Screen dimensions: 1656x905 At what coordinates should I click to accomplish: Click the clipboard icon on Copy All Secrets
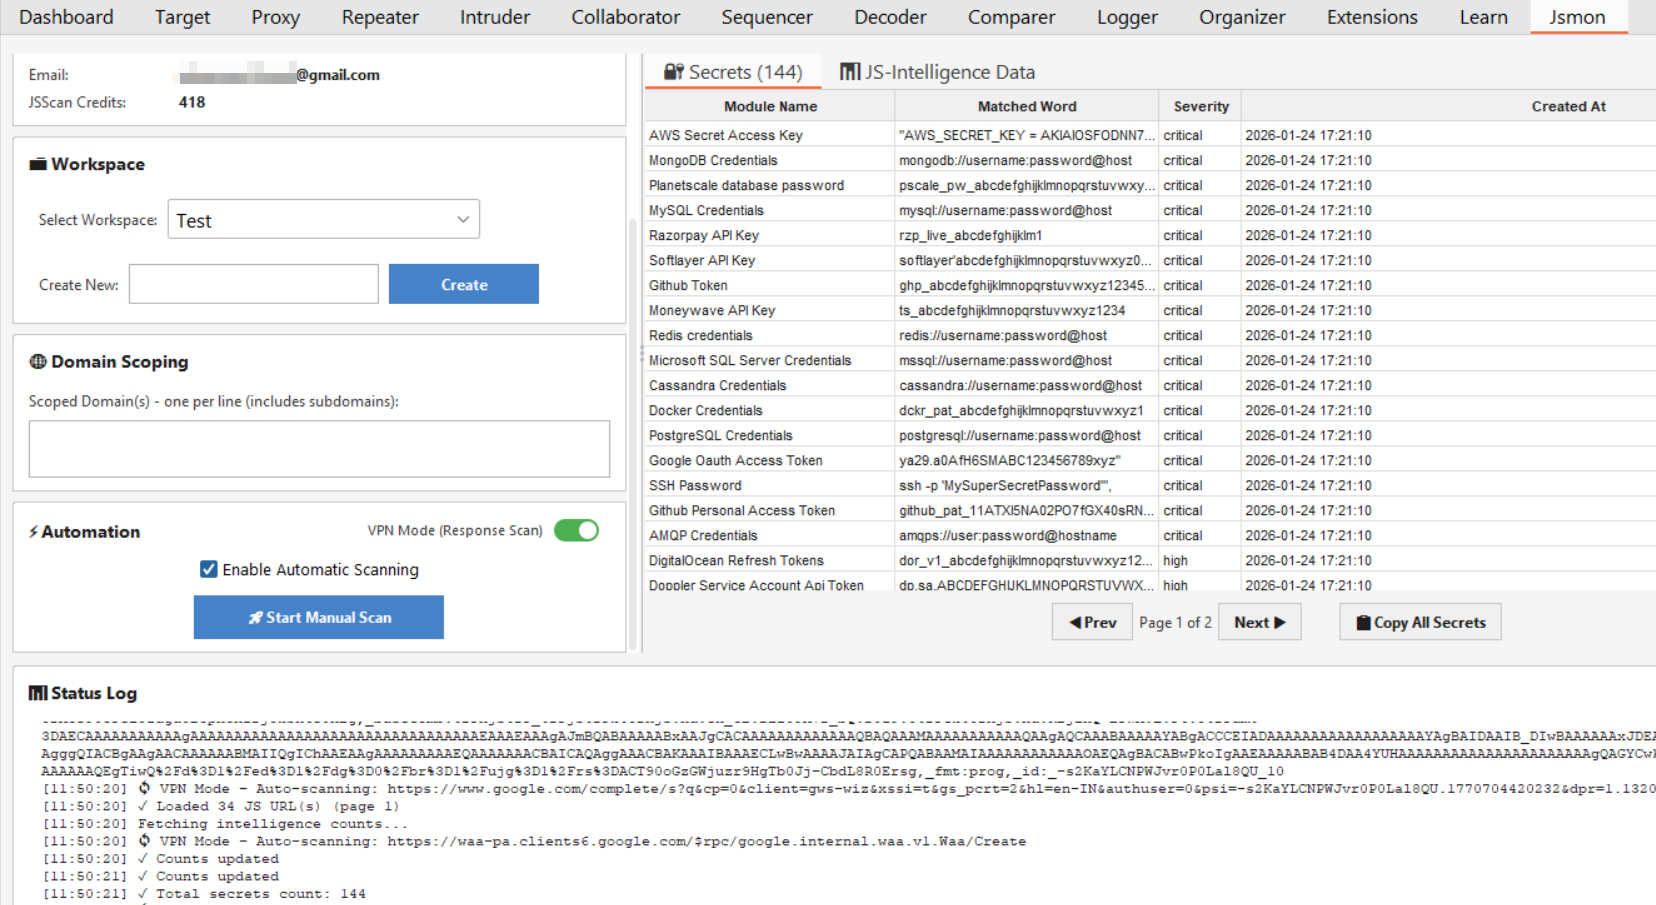1363,623
